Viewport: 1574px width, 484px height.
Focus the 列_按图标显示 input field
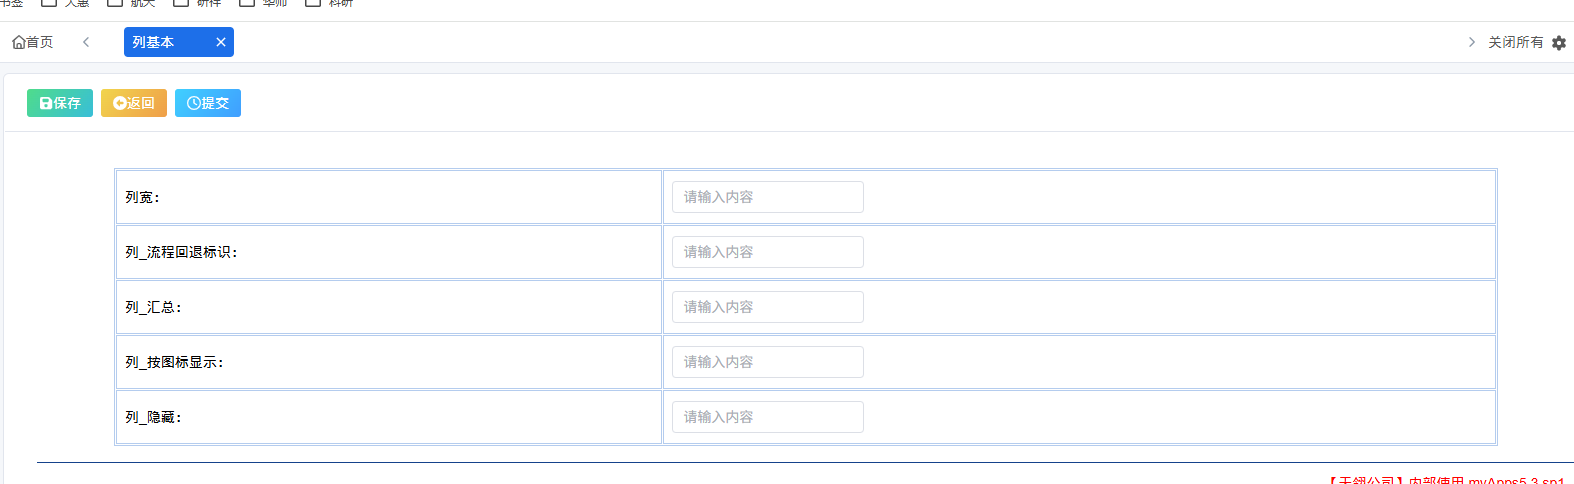click(768, 362)
